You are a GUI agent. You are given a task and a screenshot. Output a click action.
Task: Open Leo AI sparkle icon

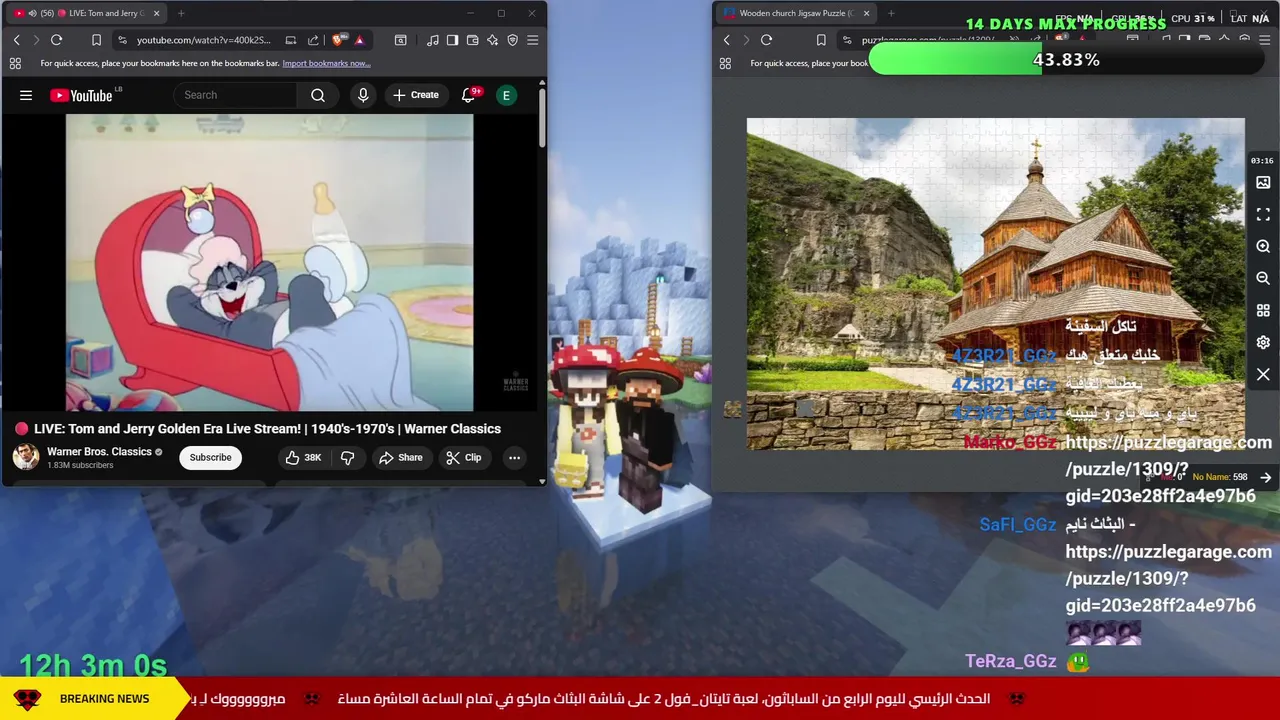coord(492,40)
